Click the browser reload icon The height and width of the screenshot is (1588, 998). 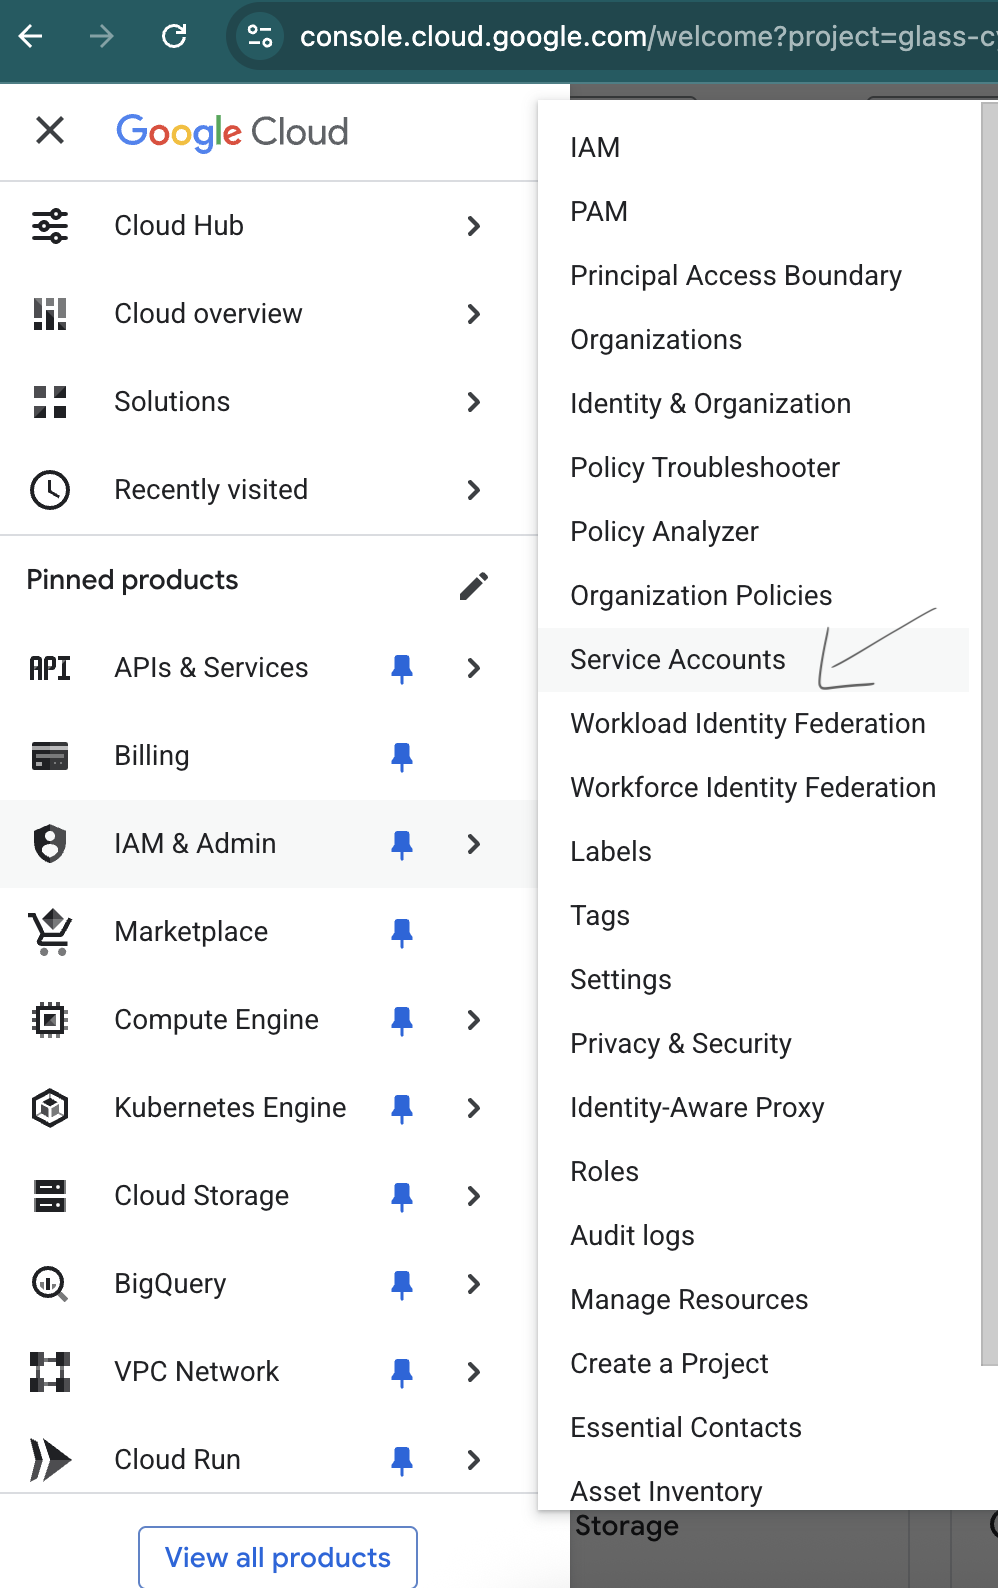174,37
